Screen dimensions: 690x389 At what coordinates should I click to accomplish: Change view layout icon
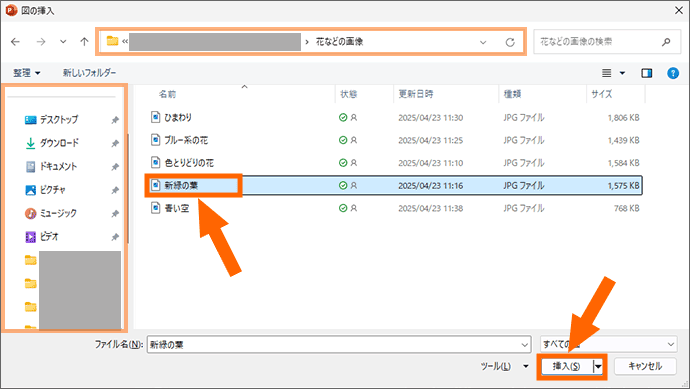[606, 73]
